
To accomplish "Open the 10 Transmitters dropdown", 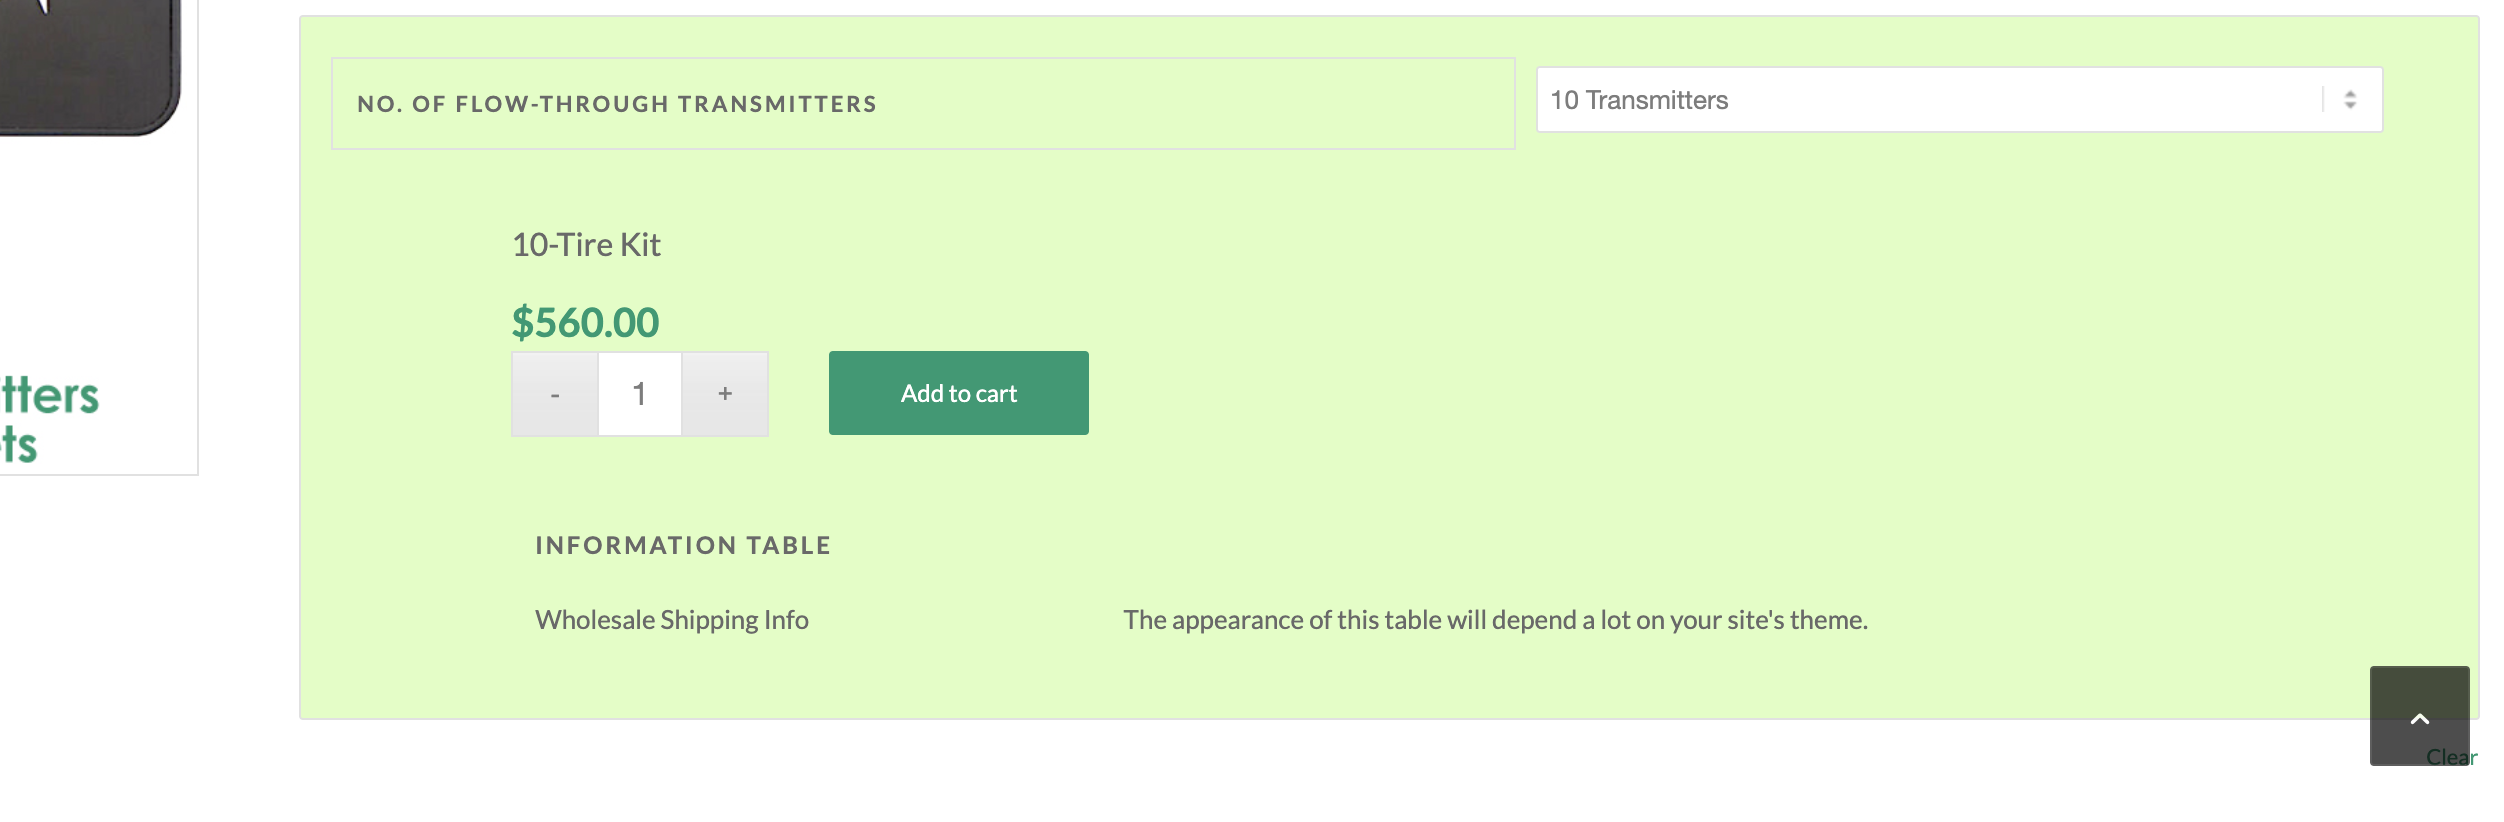I will point(1959,100).
